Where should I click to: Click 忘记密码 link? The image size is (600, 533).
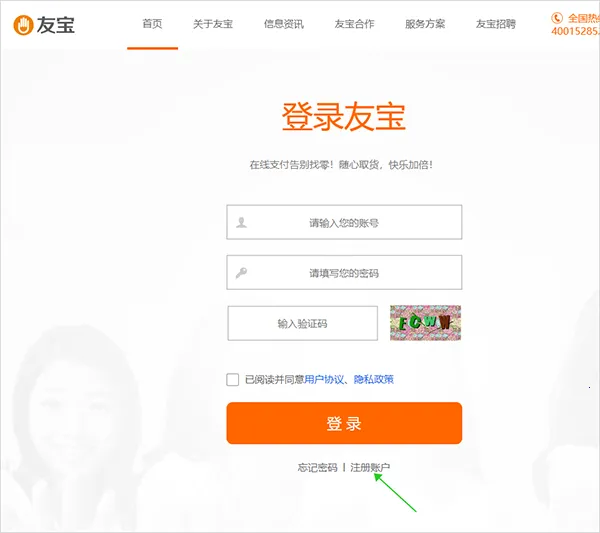pyautogui.click(x=318, y=468)
